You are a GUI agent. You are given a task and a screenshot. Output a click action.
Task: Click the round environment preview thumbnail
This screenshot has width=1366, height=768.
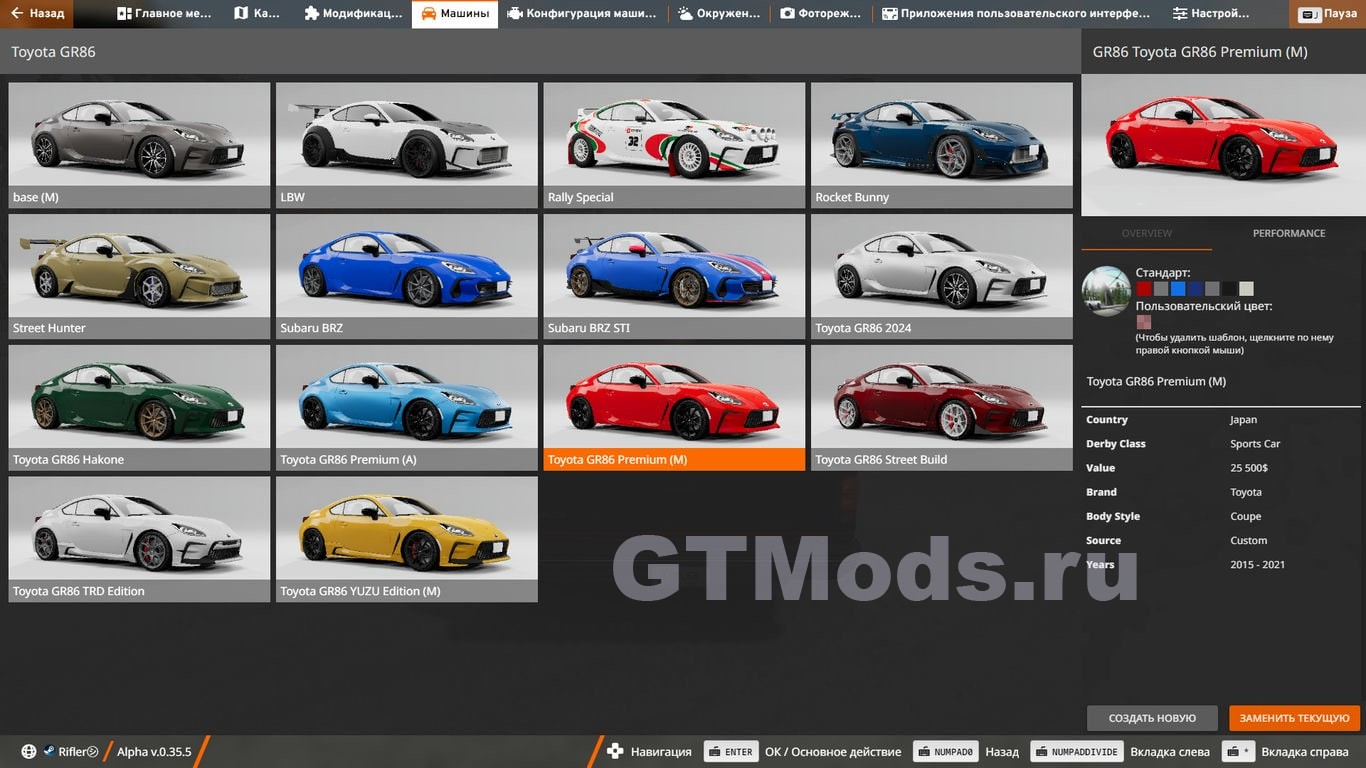1106,291
